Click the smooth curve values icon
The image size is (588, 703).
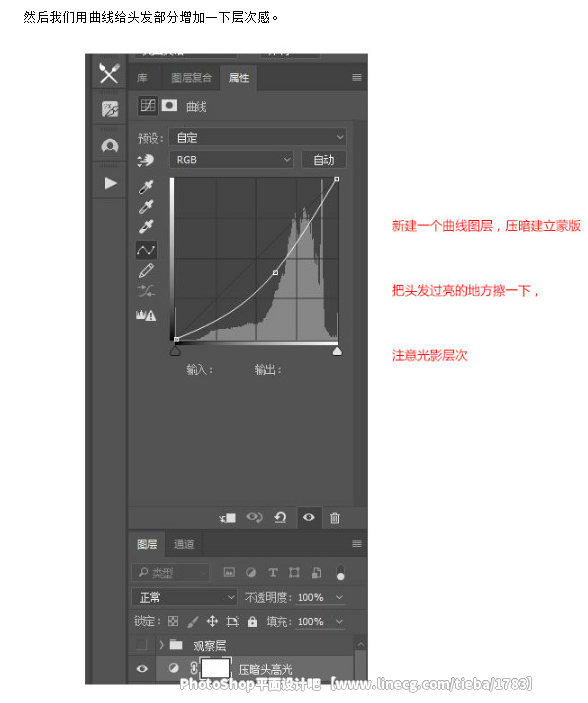tap(146, 291)
